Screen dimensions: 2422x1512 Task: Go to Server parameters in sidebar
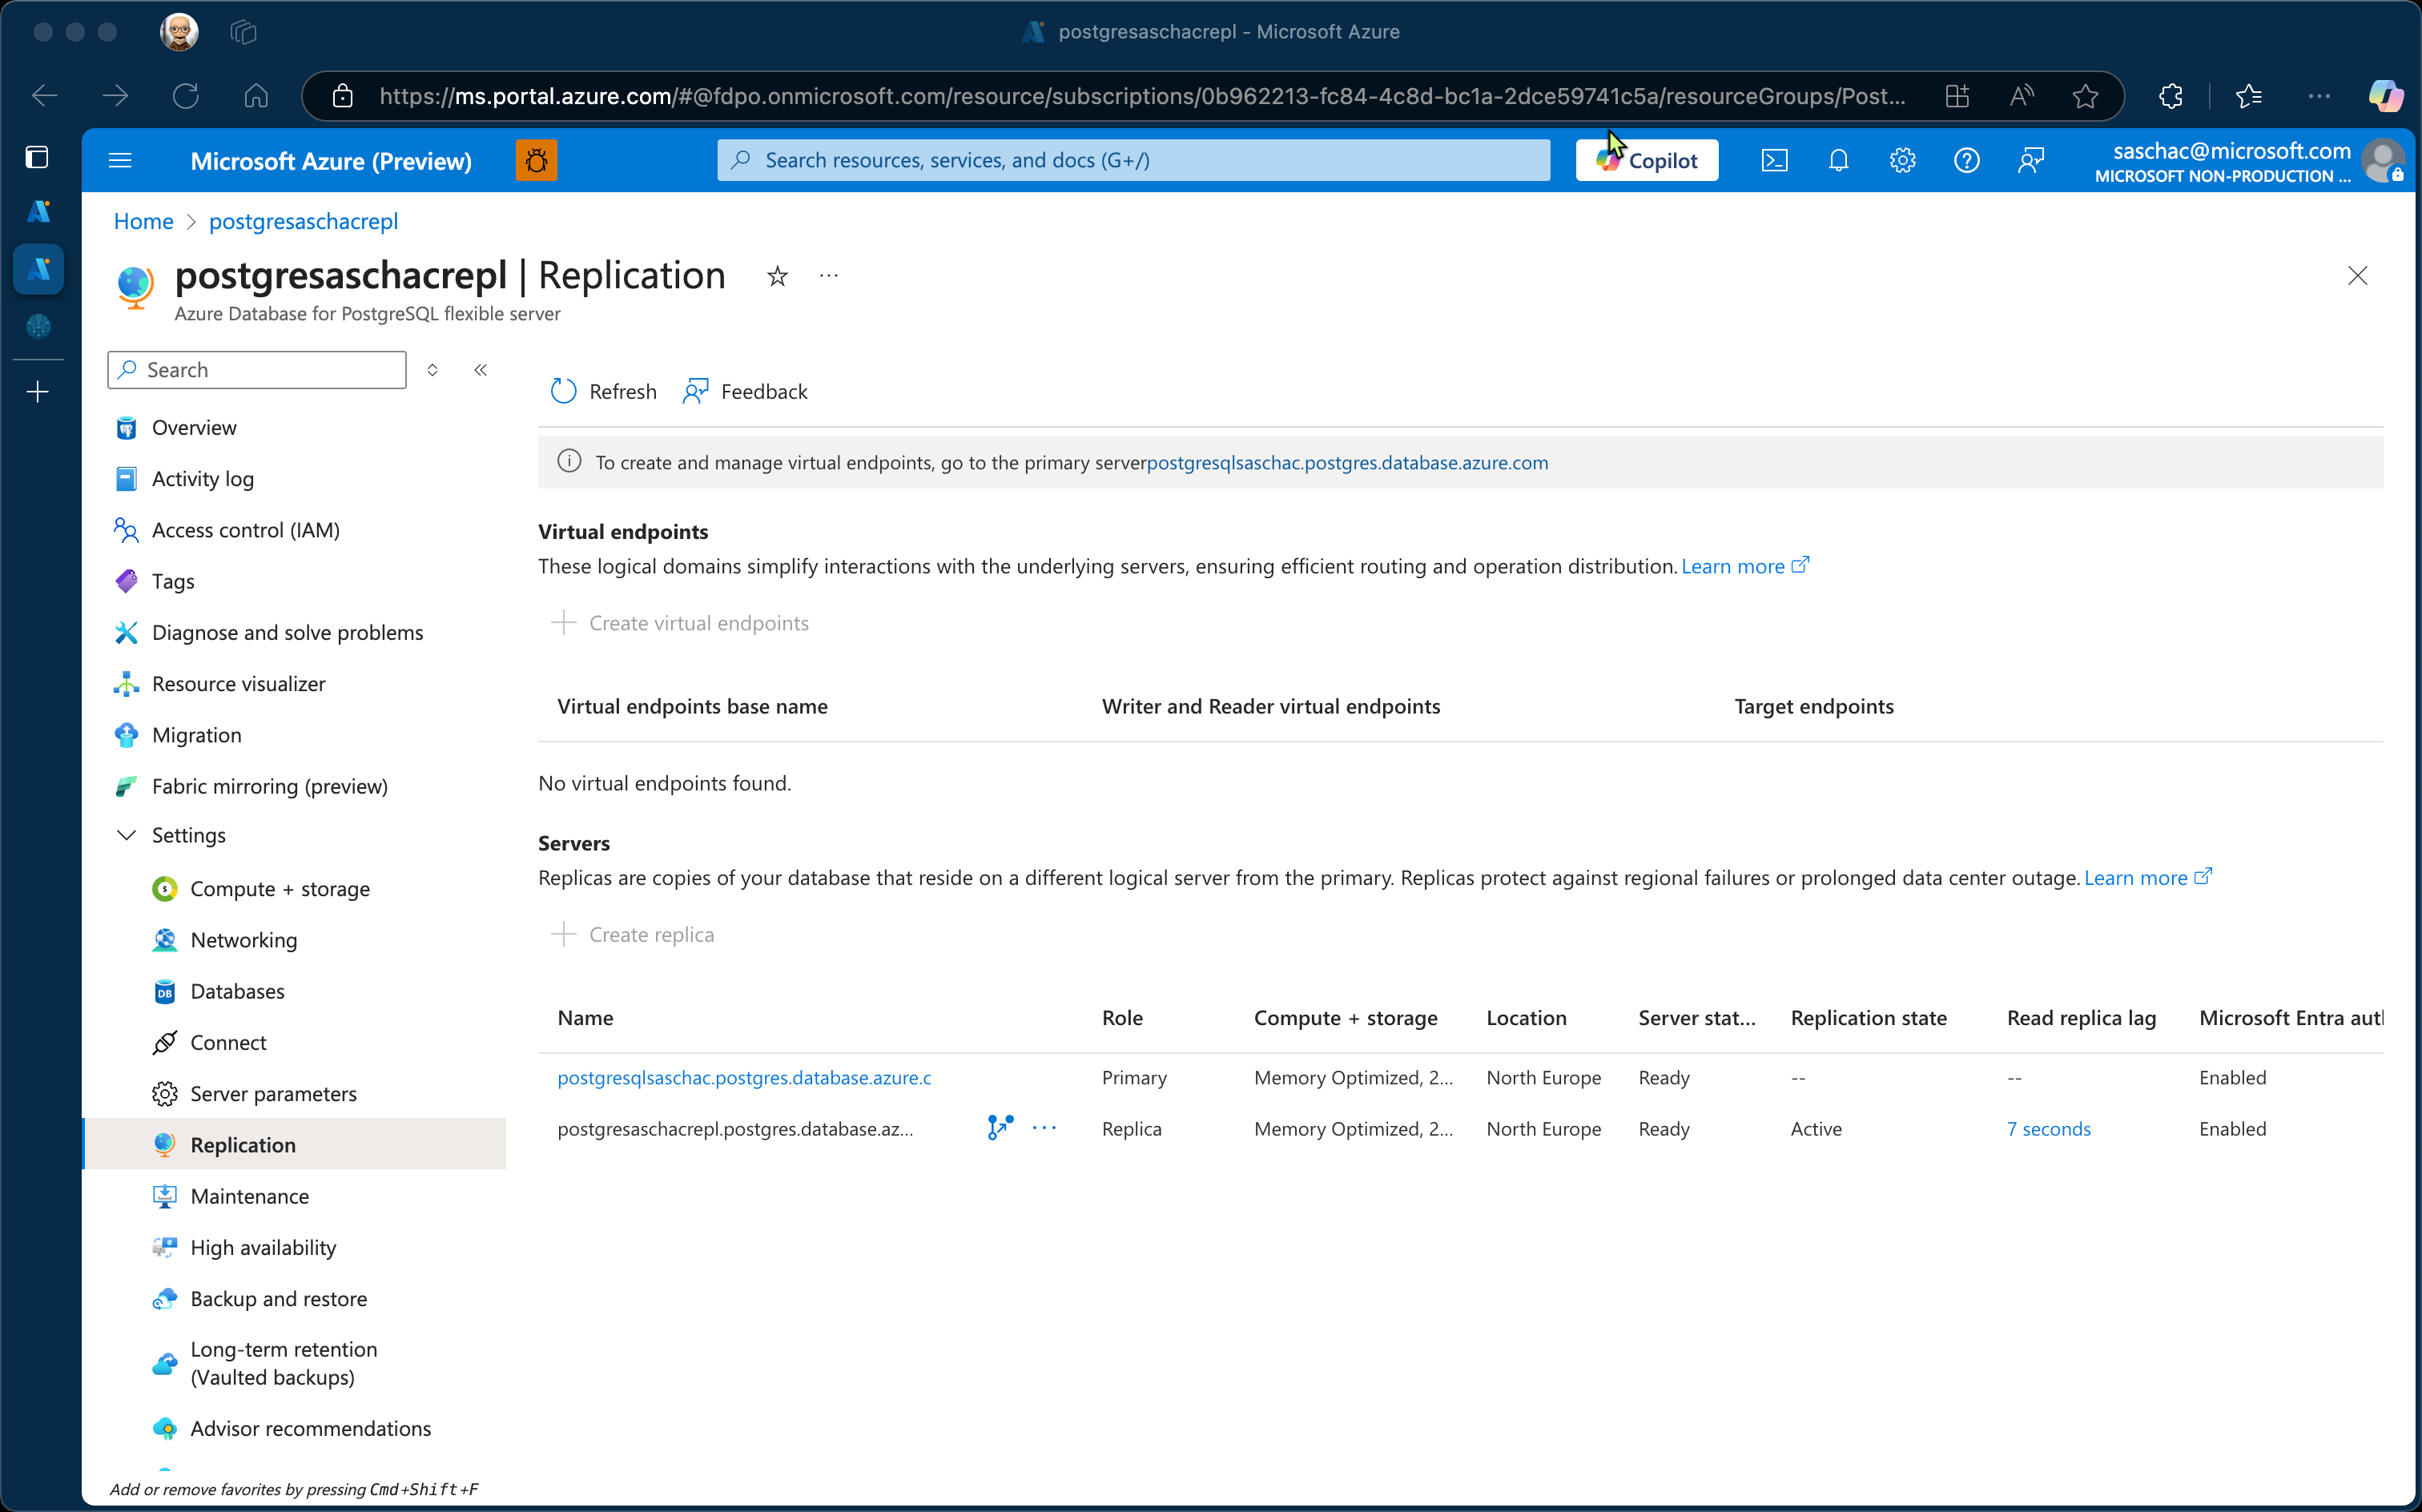pyautogui.click(x=273, y=1093)
